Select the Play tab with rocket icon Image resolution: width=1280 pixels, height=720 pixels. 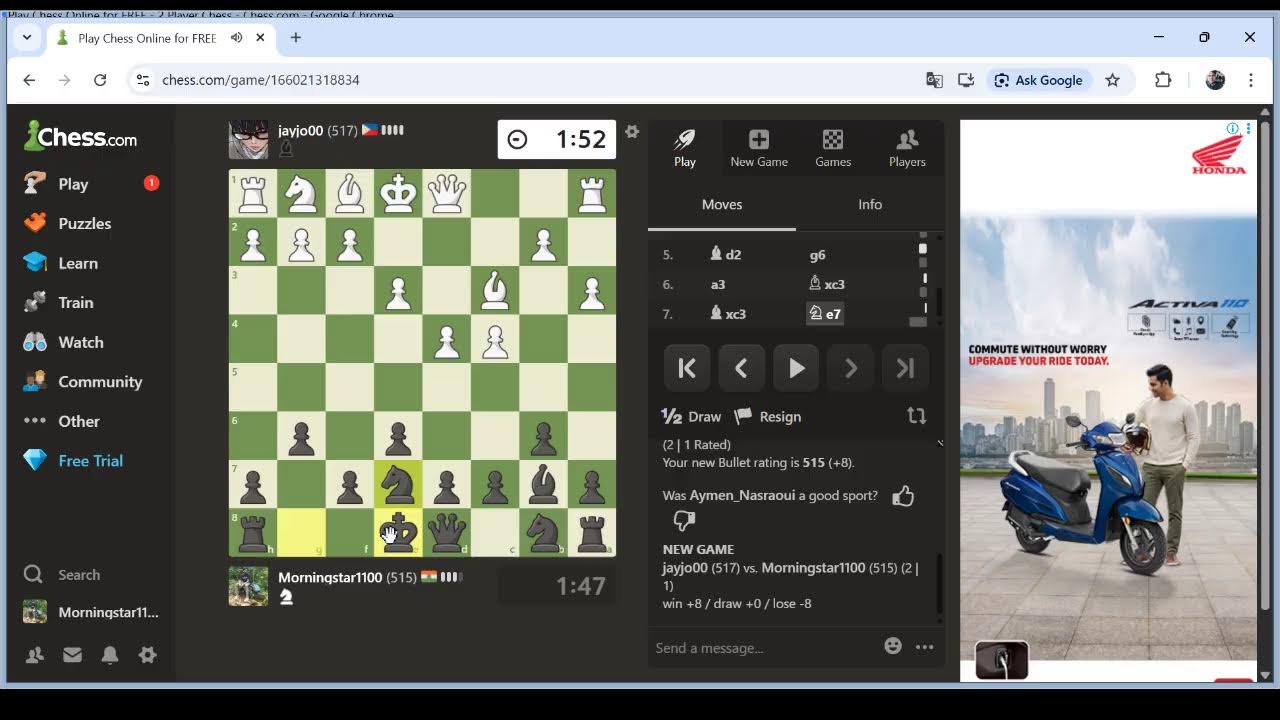685,148
